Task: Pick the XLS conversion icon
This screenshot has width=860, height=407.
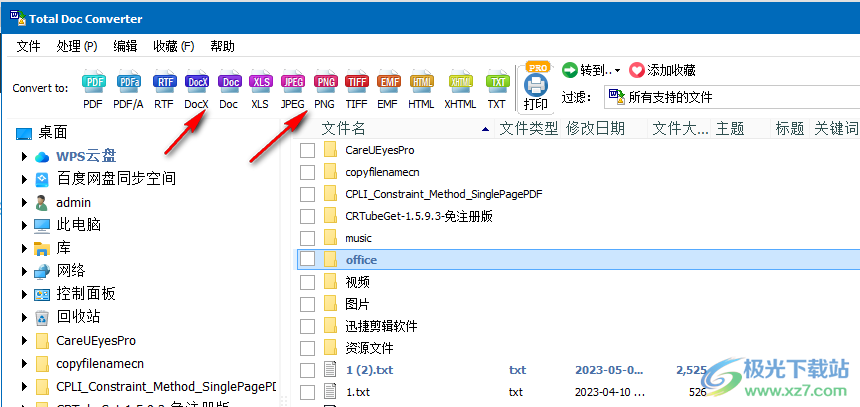Action: [261, 82]
